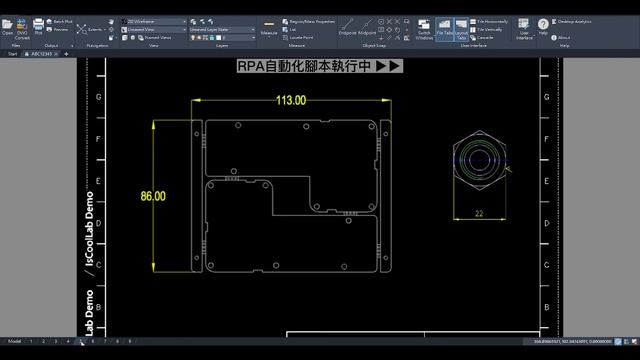Expand the current layer dropdown list
Viewport: 640px width, 360px height.
tap(253, 38)
